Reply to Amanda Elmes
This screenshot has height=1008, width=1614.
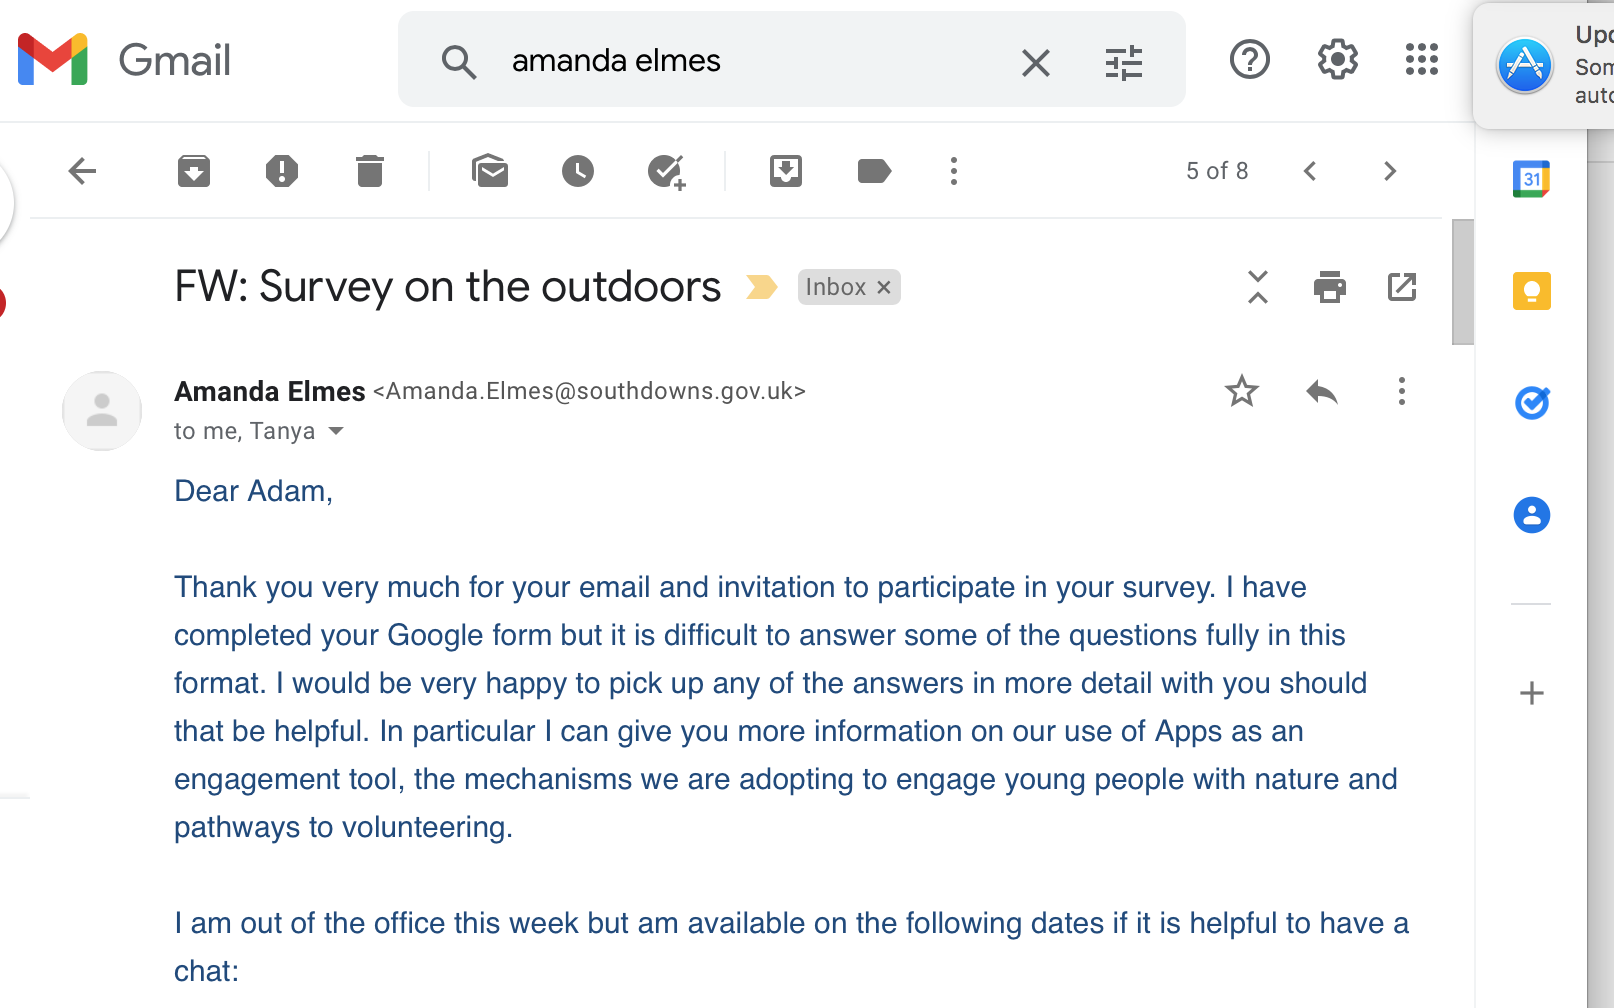coord(1322,391)
